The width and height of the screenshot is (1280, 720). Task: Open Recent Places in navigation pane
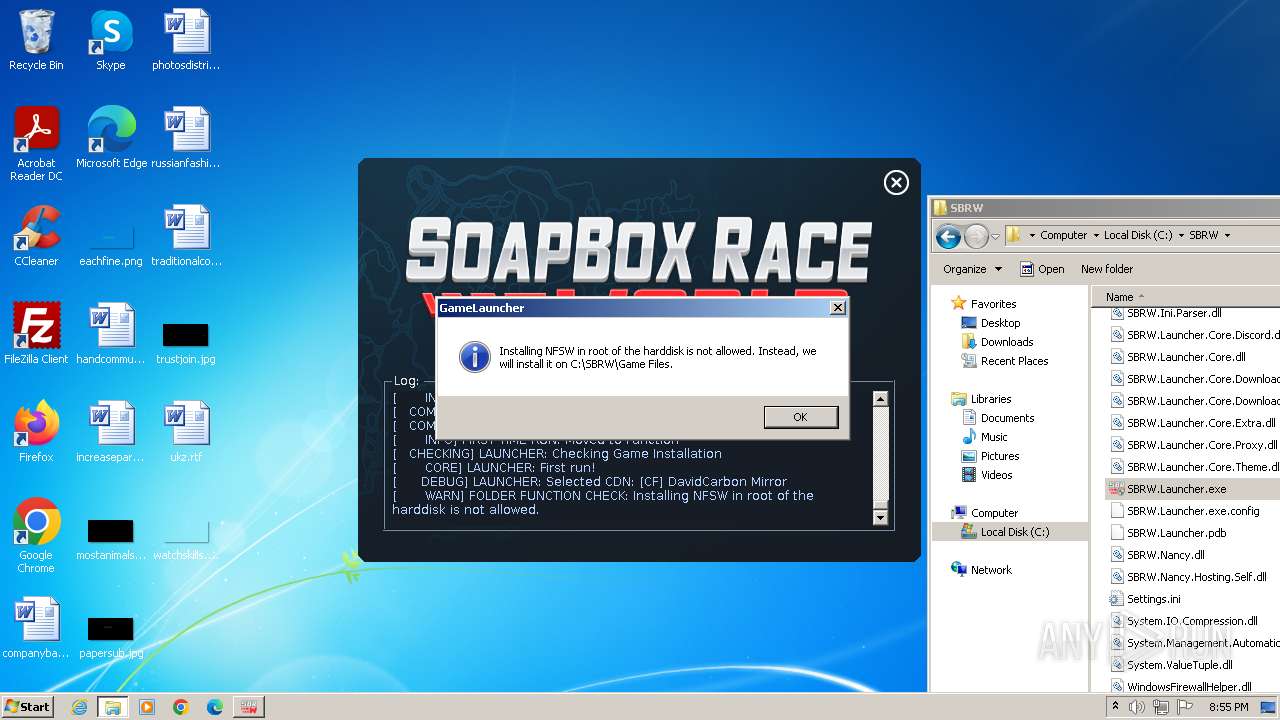[1014, 361]
